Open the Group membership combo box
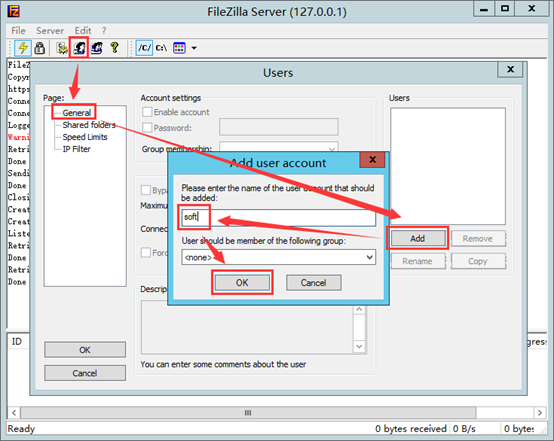 278,148
